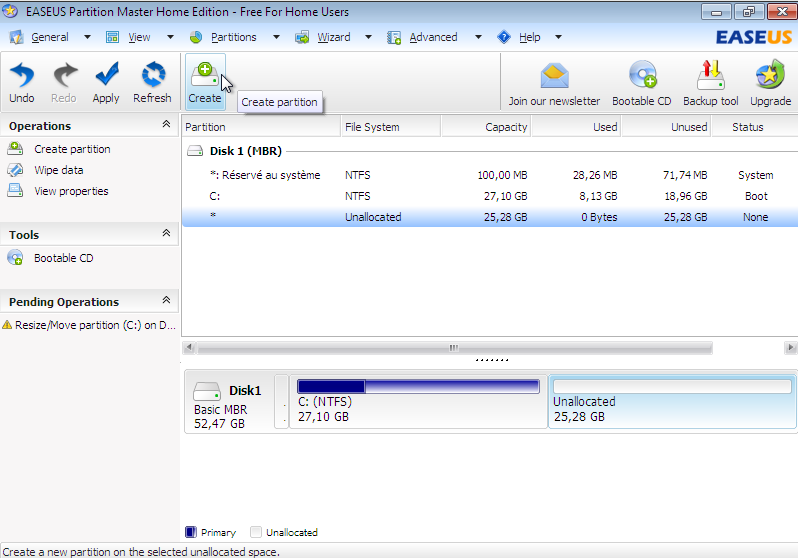
Task: Collapse the Tools panel
Action: pyautogui.click(x=166, y=233)
